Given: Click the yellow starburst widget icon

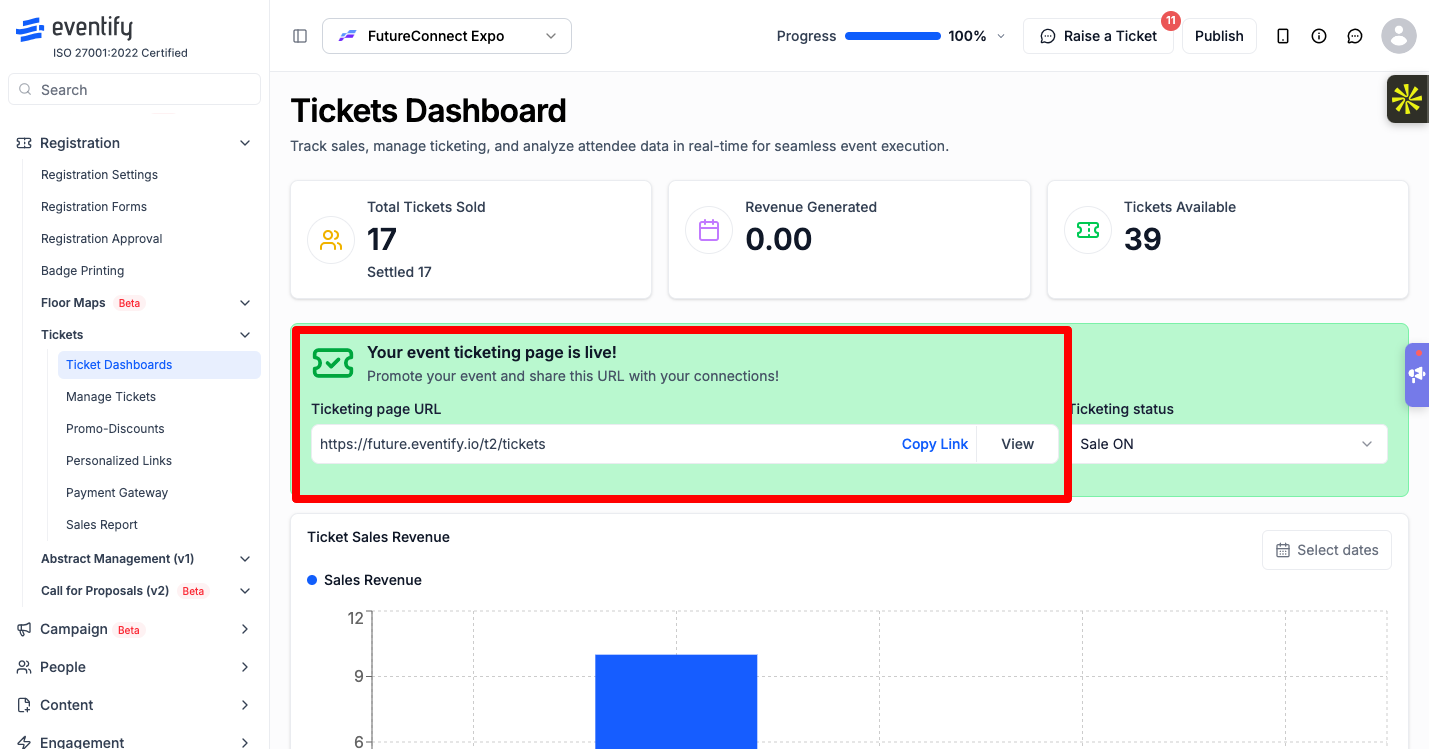Looking at the screenshot, I should click(x=1407, y=99).
